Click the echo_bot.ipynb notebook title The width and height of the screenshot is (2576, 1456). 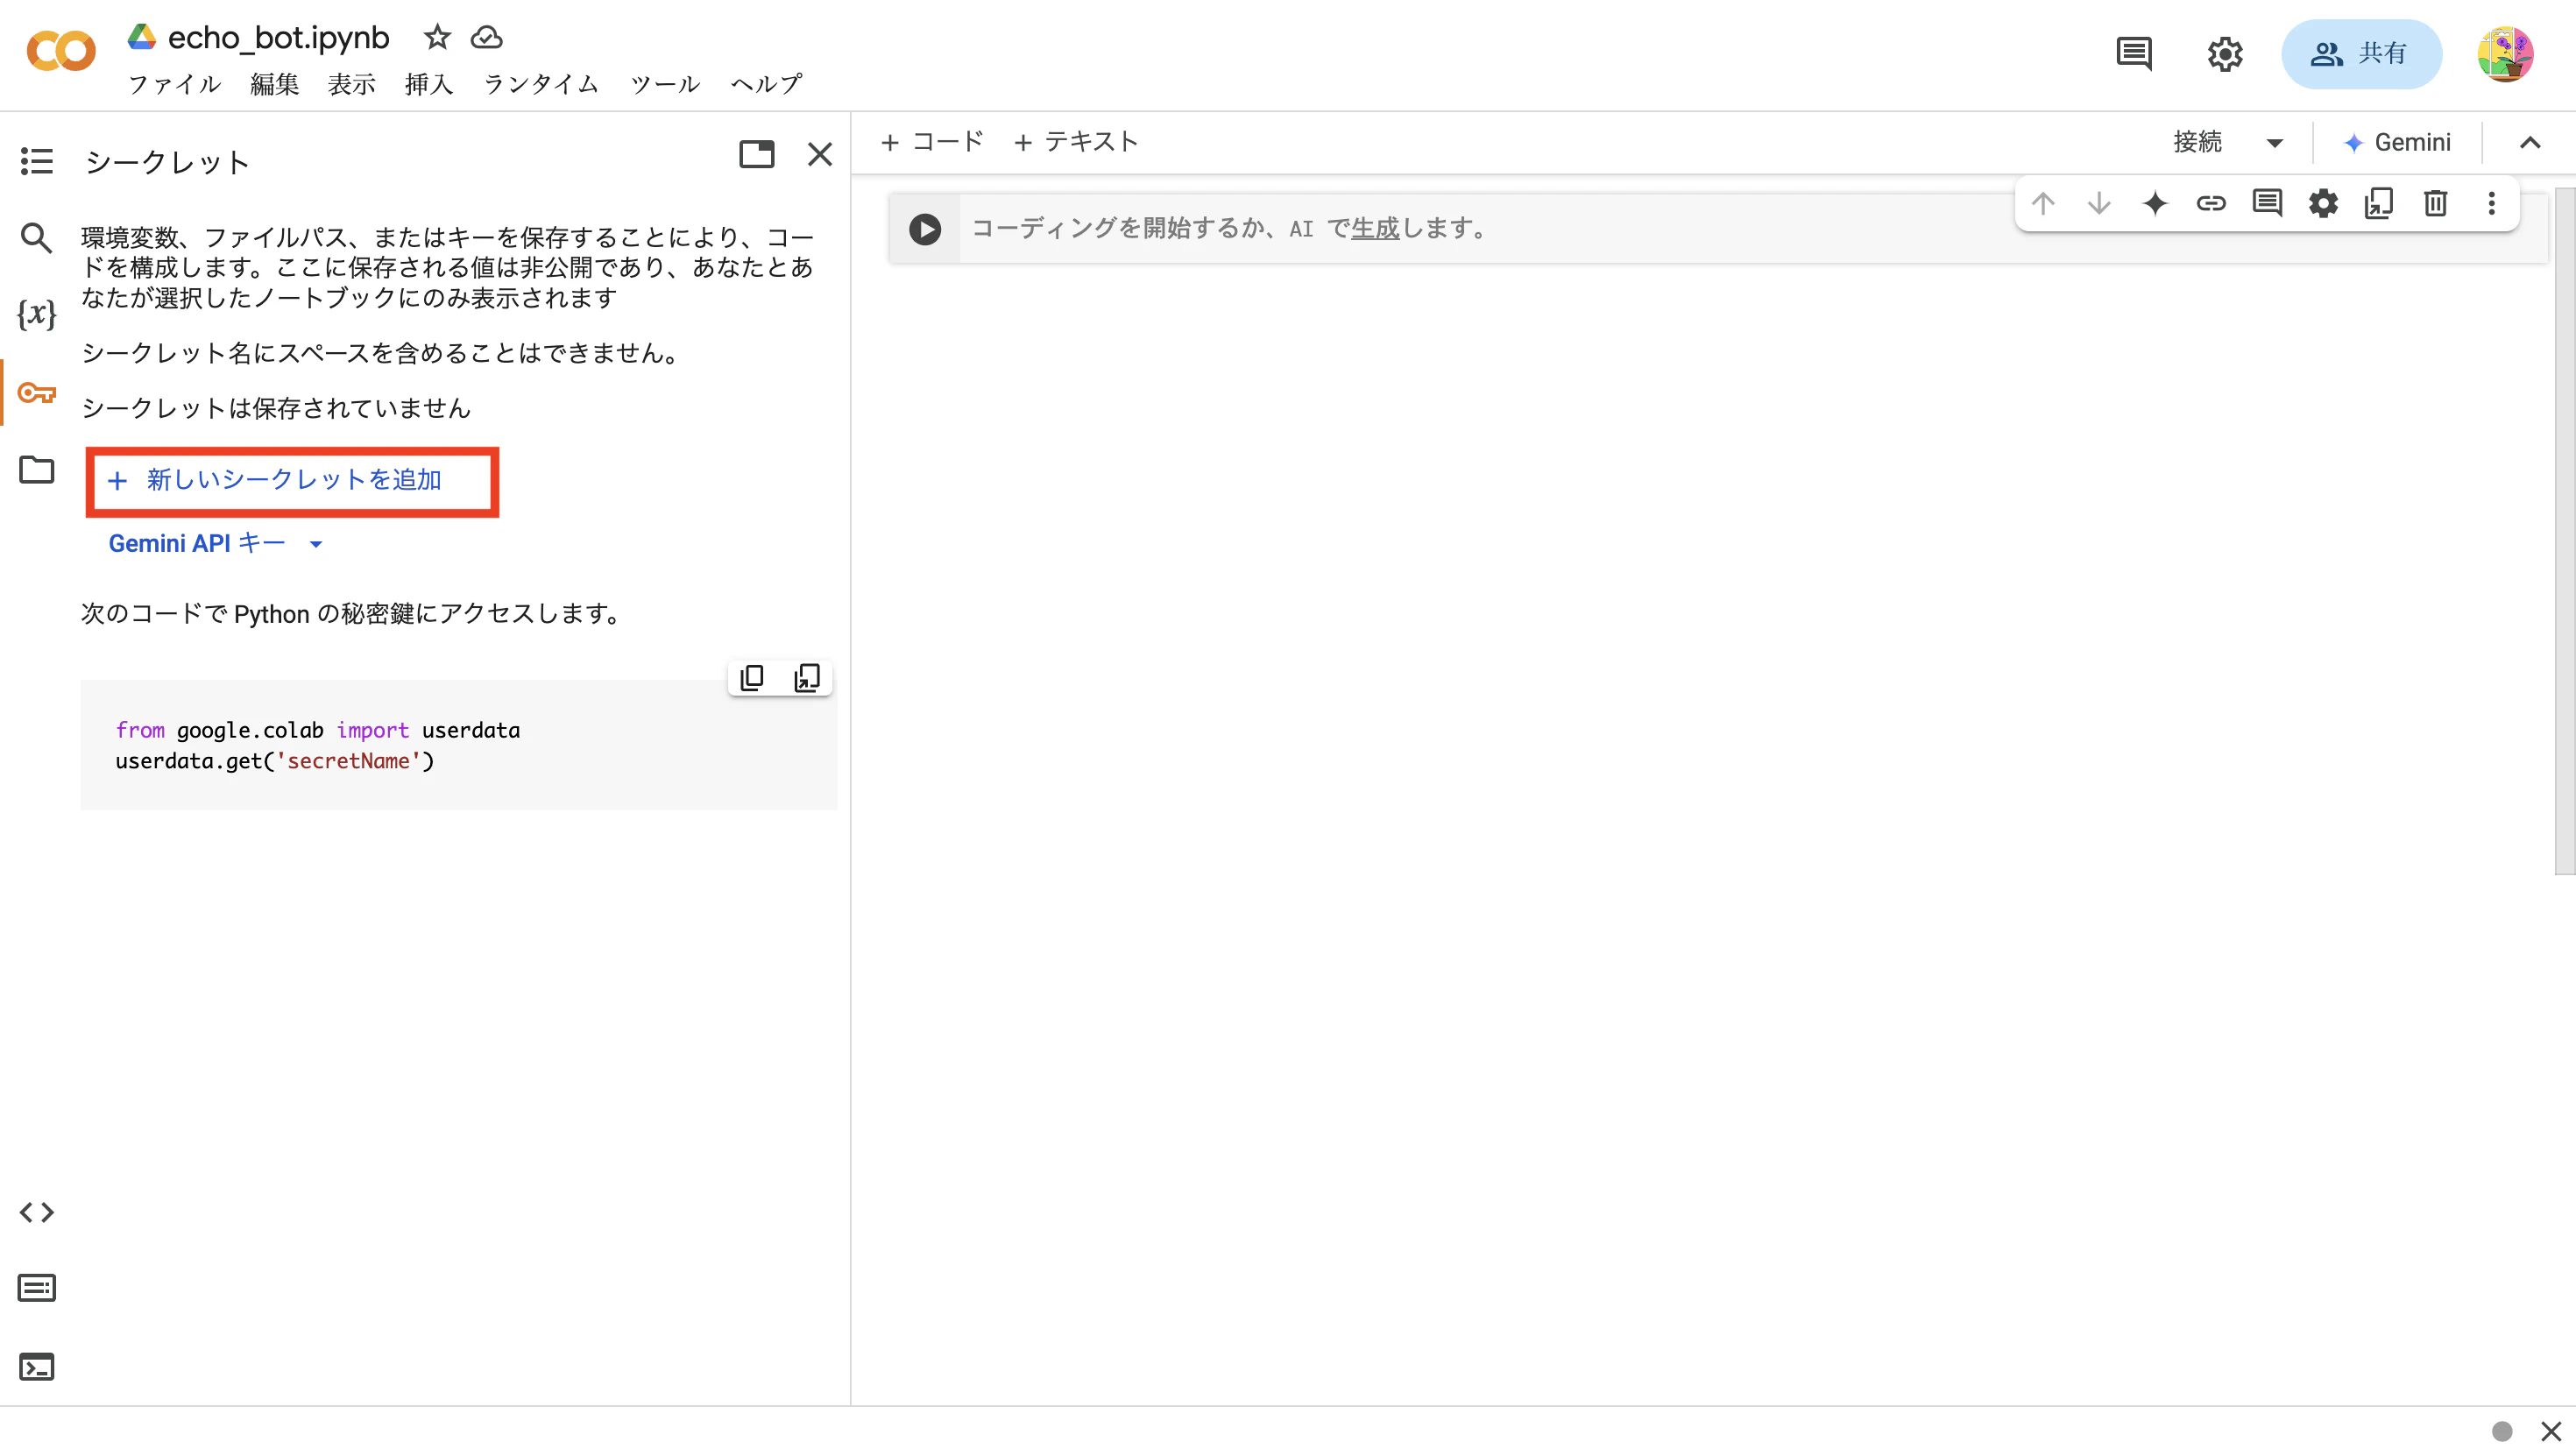point(278,37)
